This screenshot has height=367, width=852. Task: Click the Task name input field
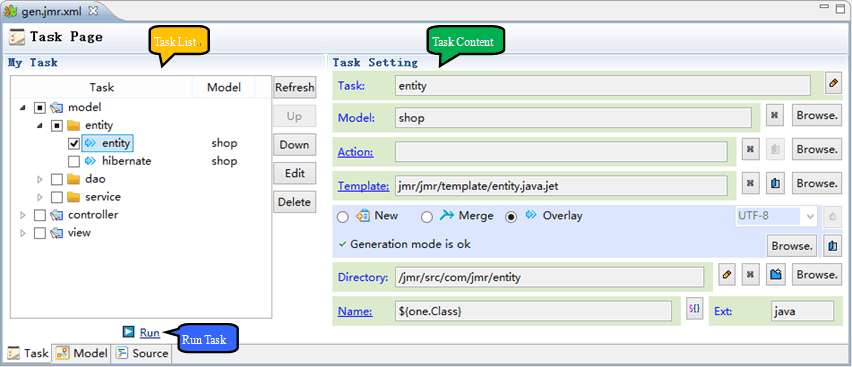[x=603, y=86]
